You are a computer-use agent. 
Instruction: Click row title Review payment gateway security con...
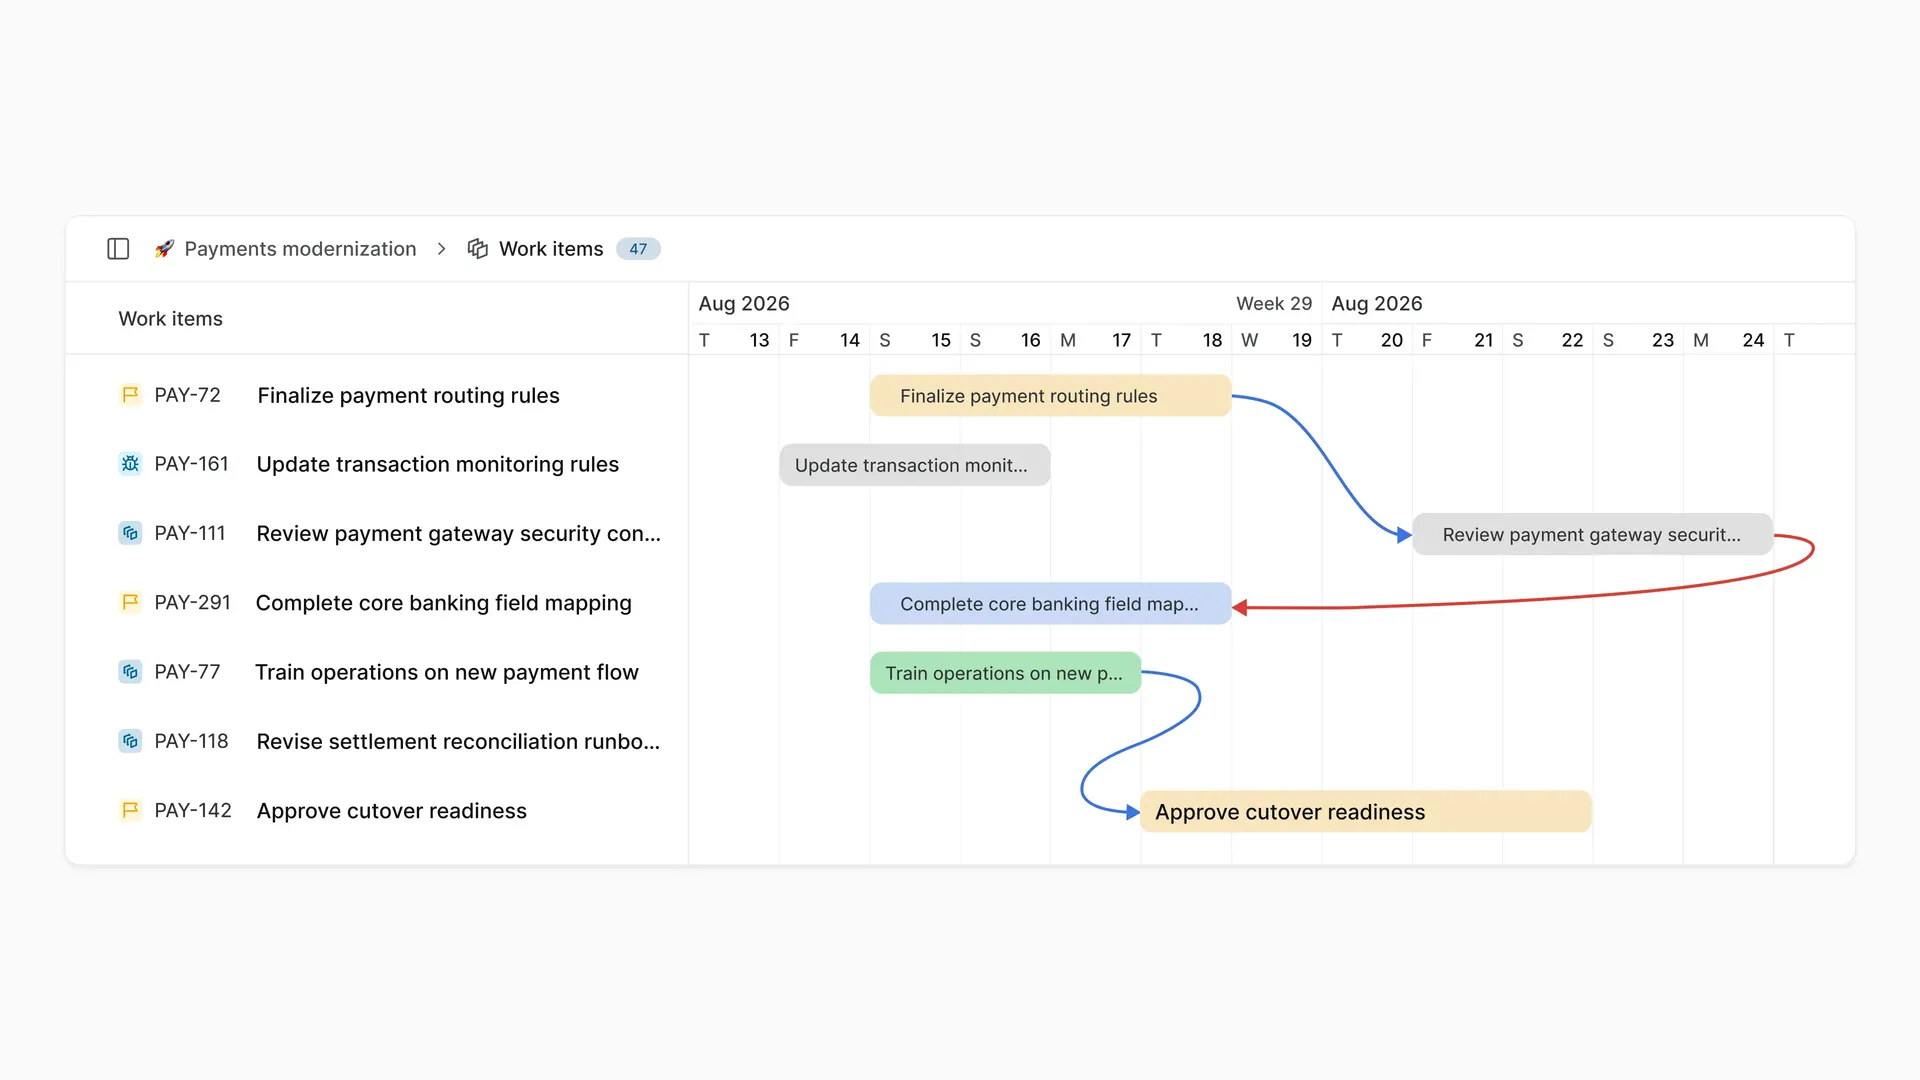(458, 534)
